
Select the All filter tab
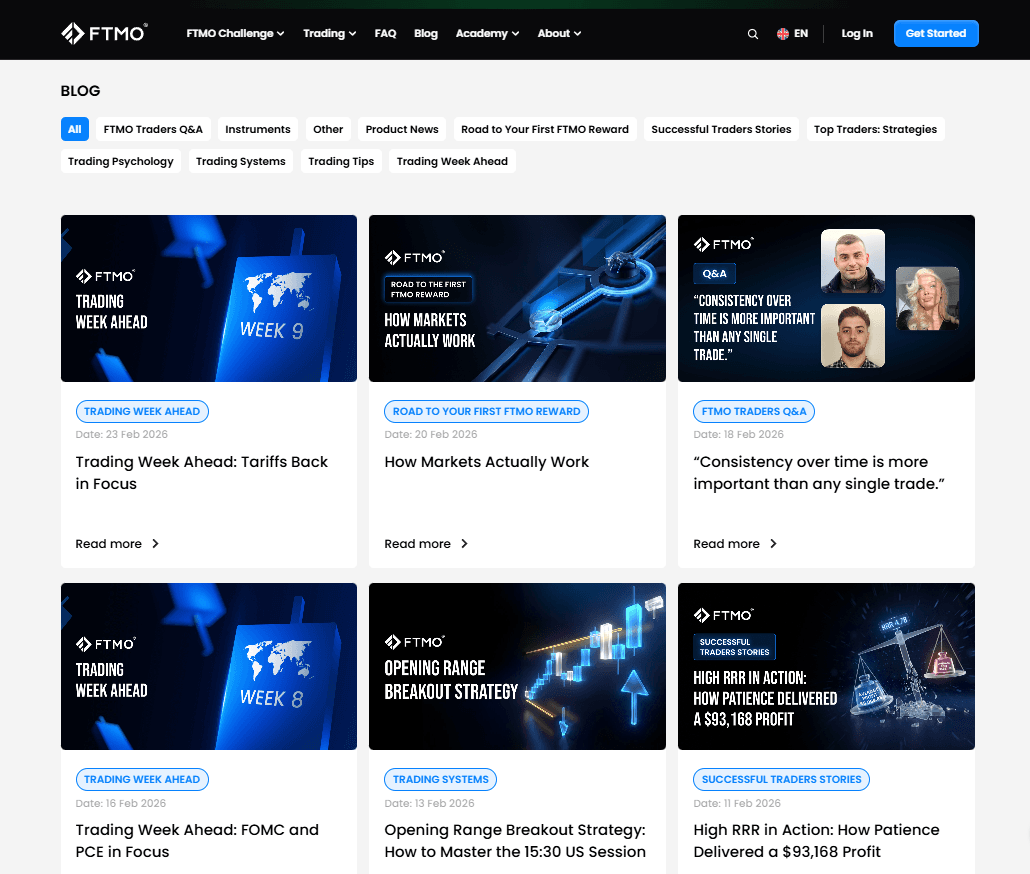[x=75, y=129]
